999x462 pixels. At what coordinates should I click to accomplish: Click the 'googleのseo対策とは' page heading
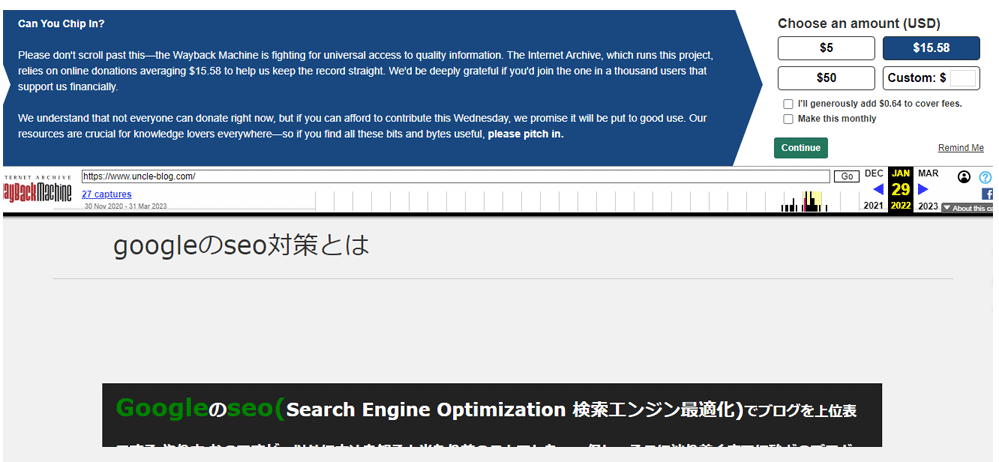241,246
